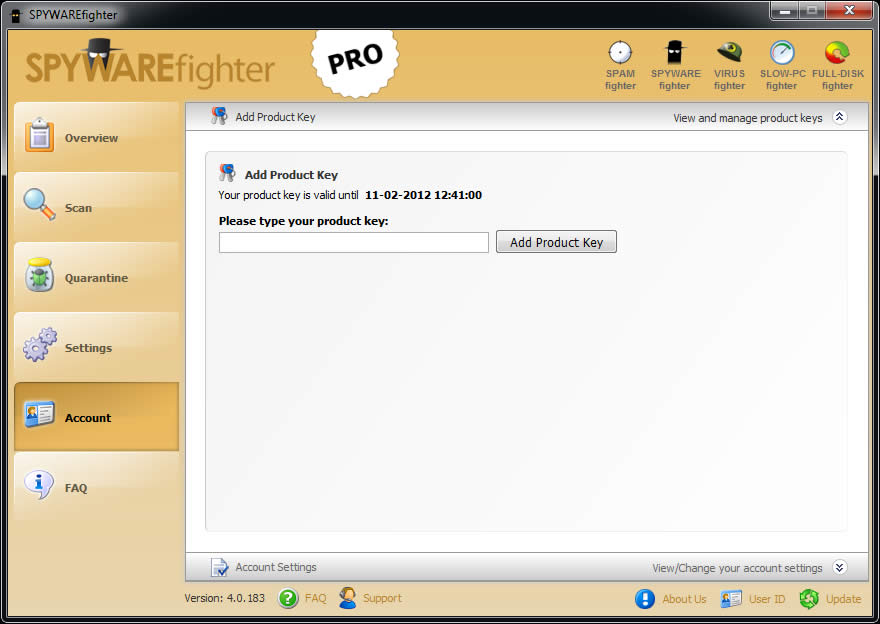The image size is (880, 624).
Task: Click the blue exclamation About icon
Action: [x=645, y=599]
